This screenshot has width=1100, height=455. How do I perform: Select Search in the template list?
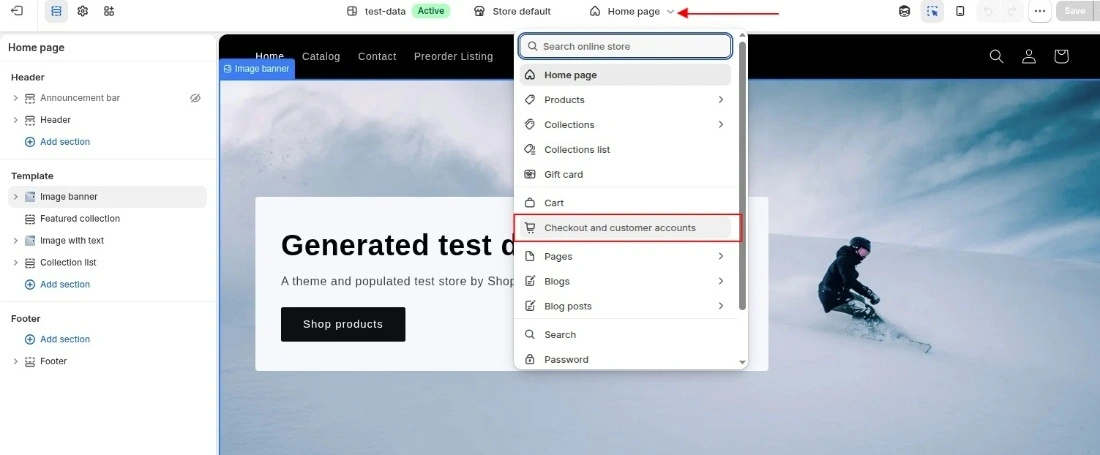pos(625,334)
